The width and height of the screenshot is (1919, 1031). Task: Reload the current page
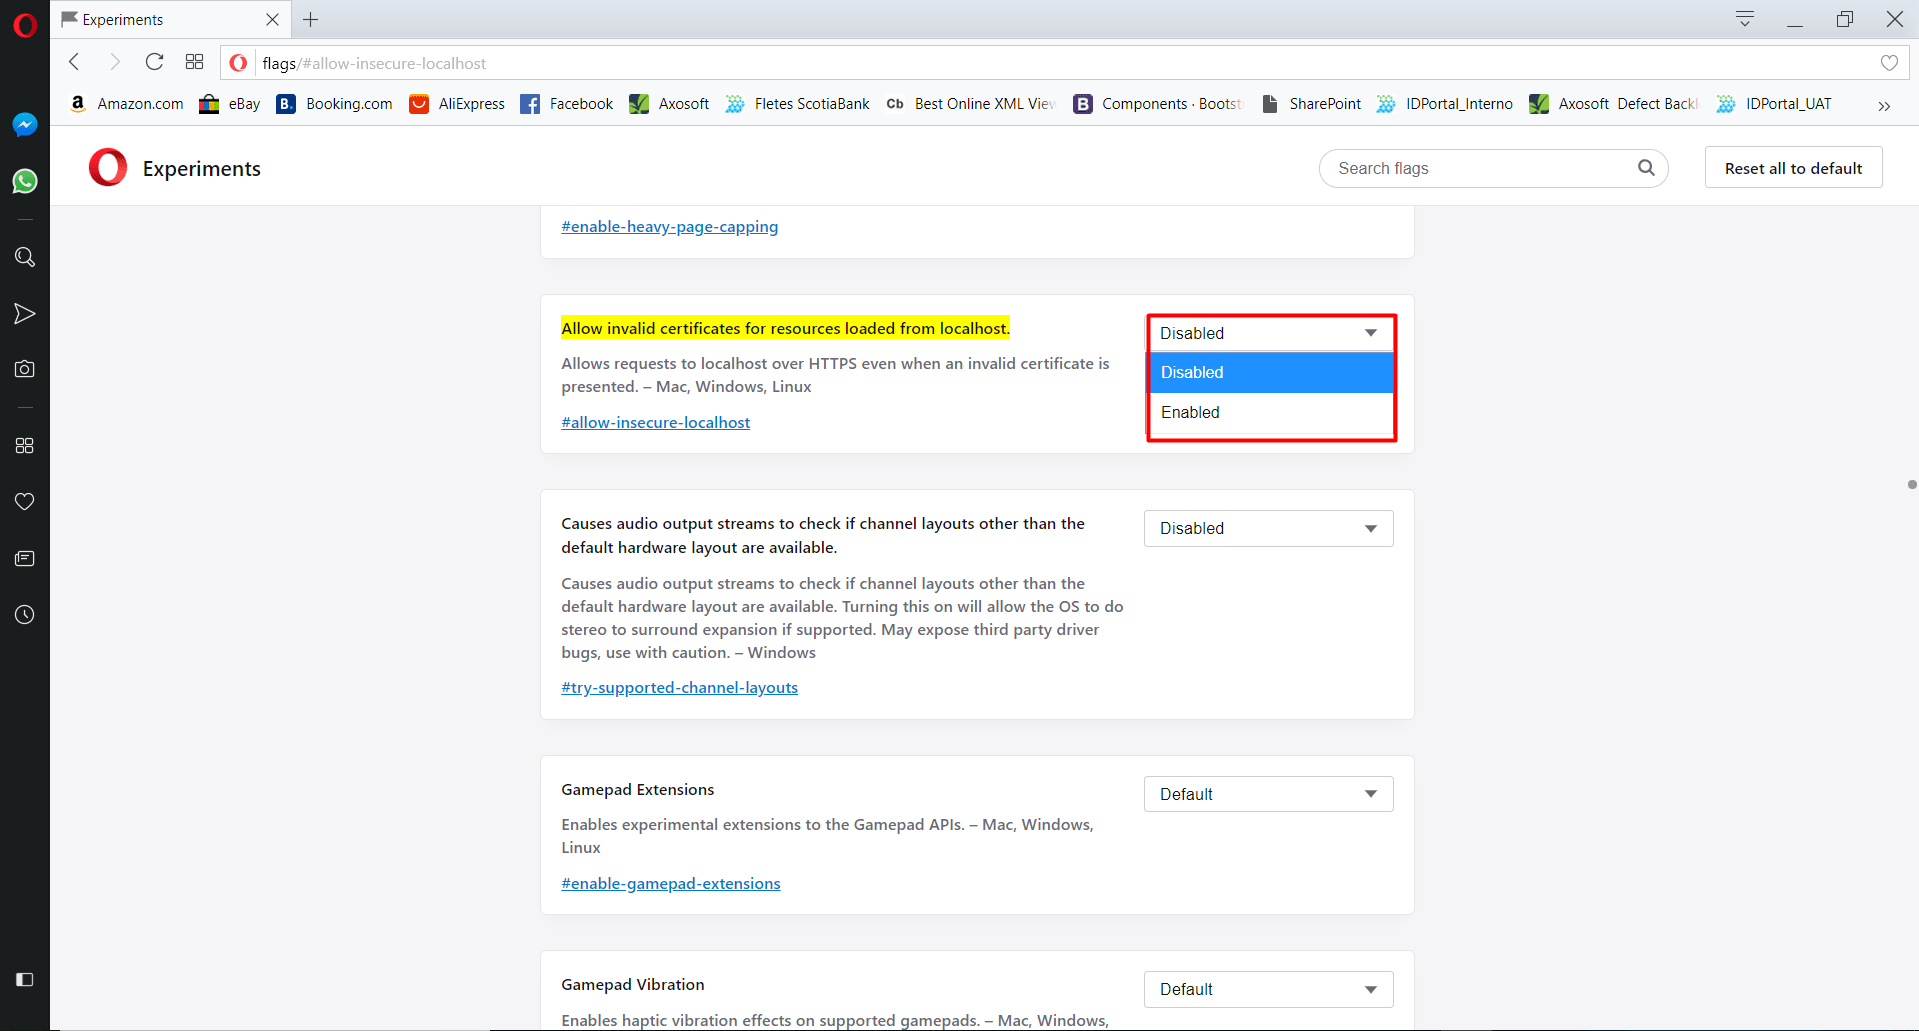click(x=154, y=62)
